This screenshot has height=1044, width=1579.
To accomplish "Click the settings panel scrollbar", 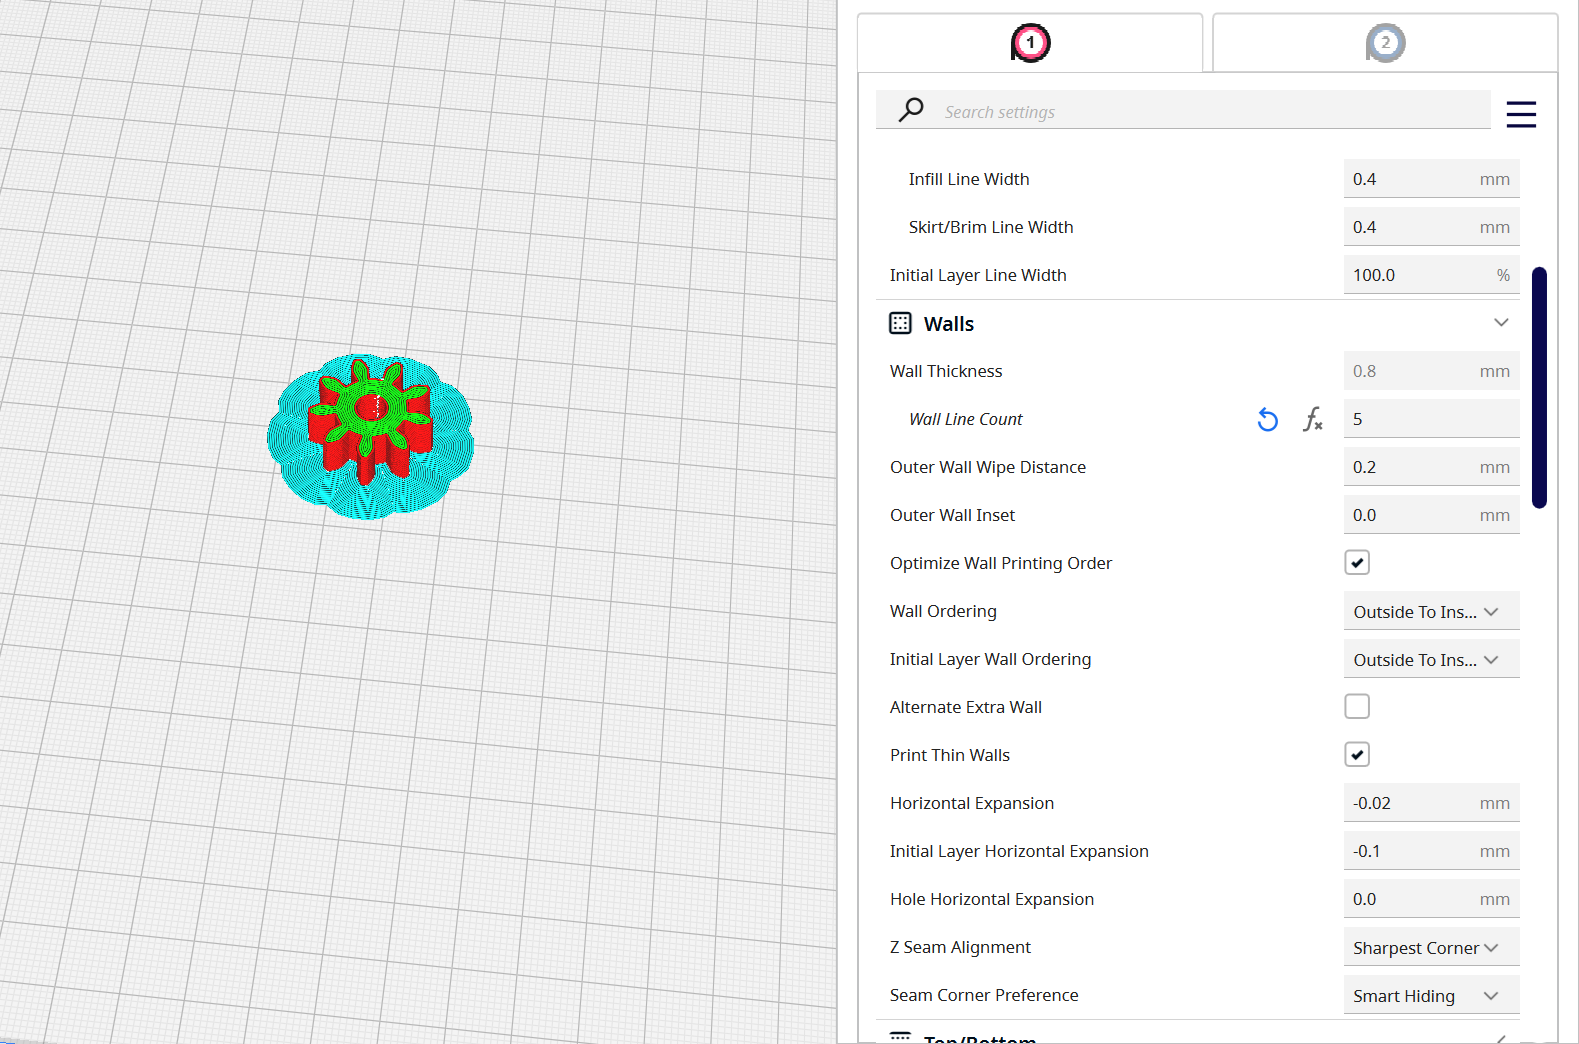I will [x=1539, y=387].
